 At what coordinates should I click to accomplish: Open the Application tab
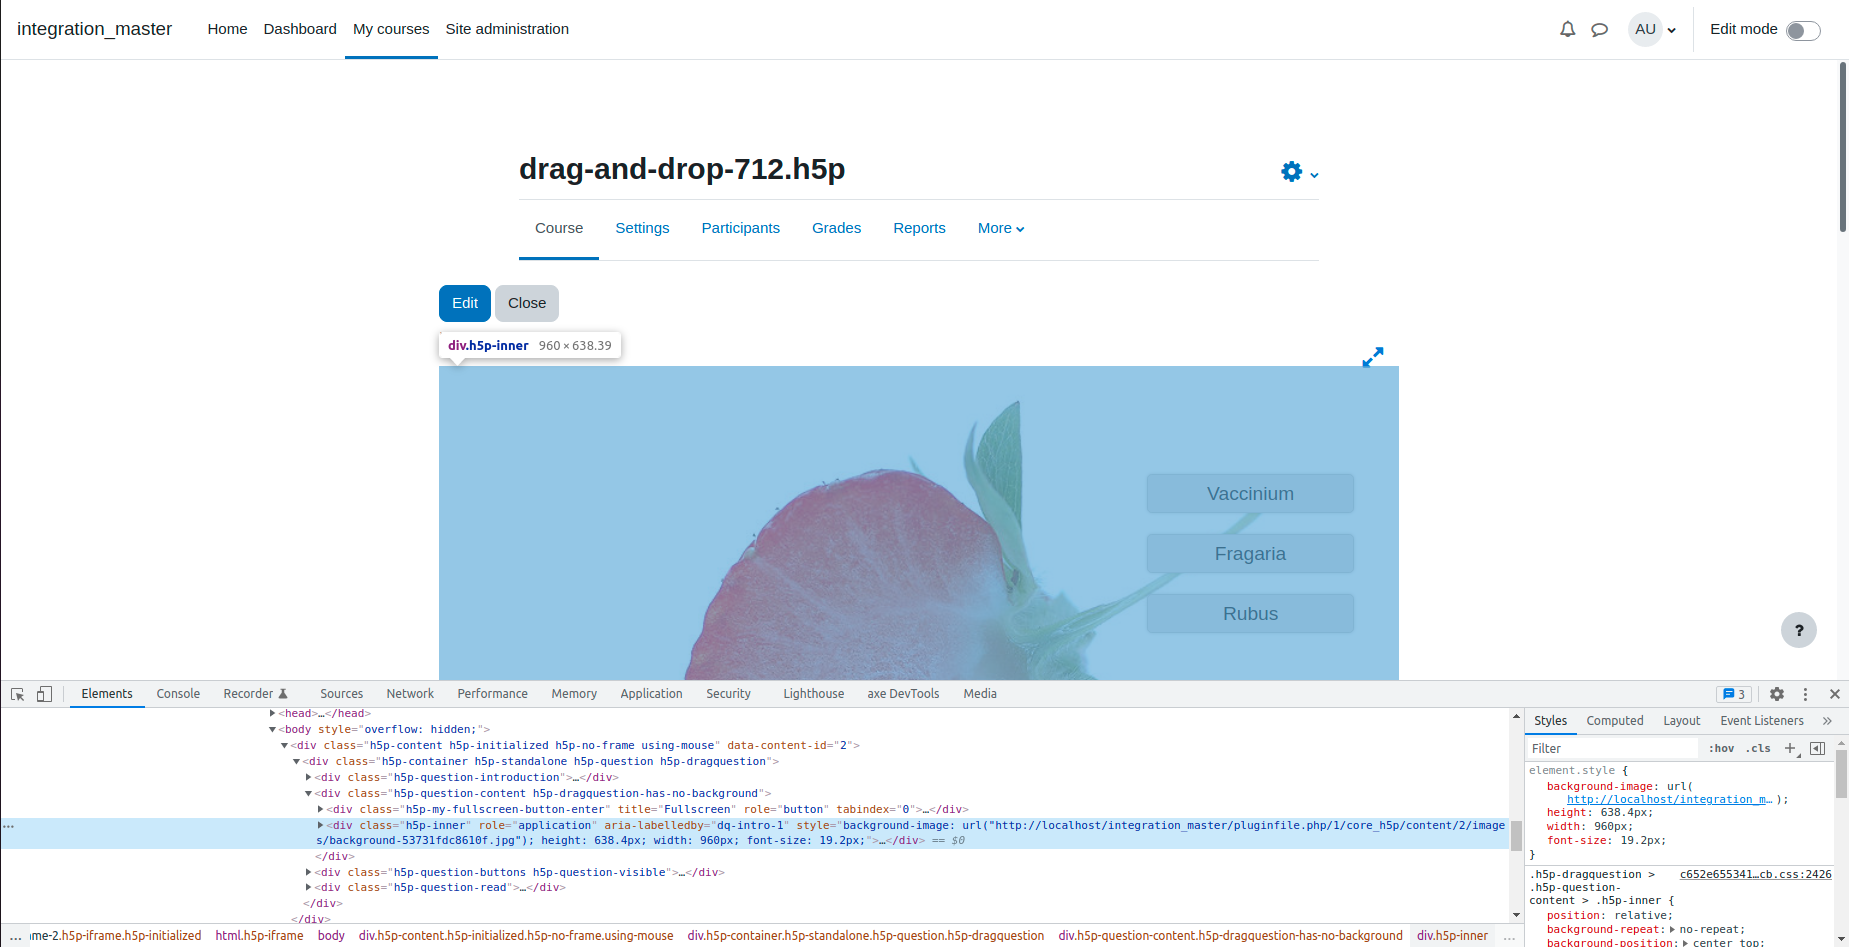(651, 694)
